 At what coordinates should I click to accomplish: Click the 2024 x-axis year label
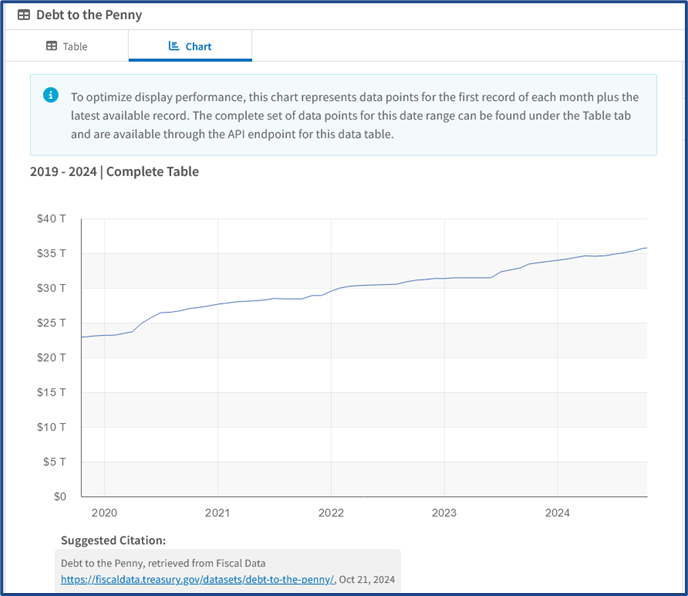click(557, 513)
